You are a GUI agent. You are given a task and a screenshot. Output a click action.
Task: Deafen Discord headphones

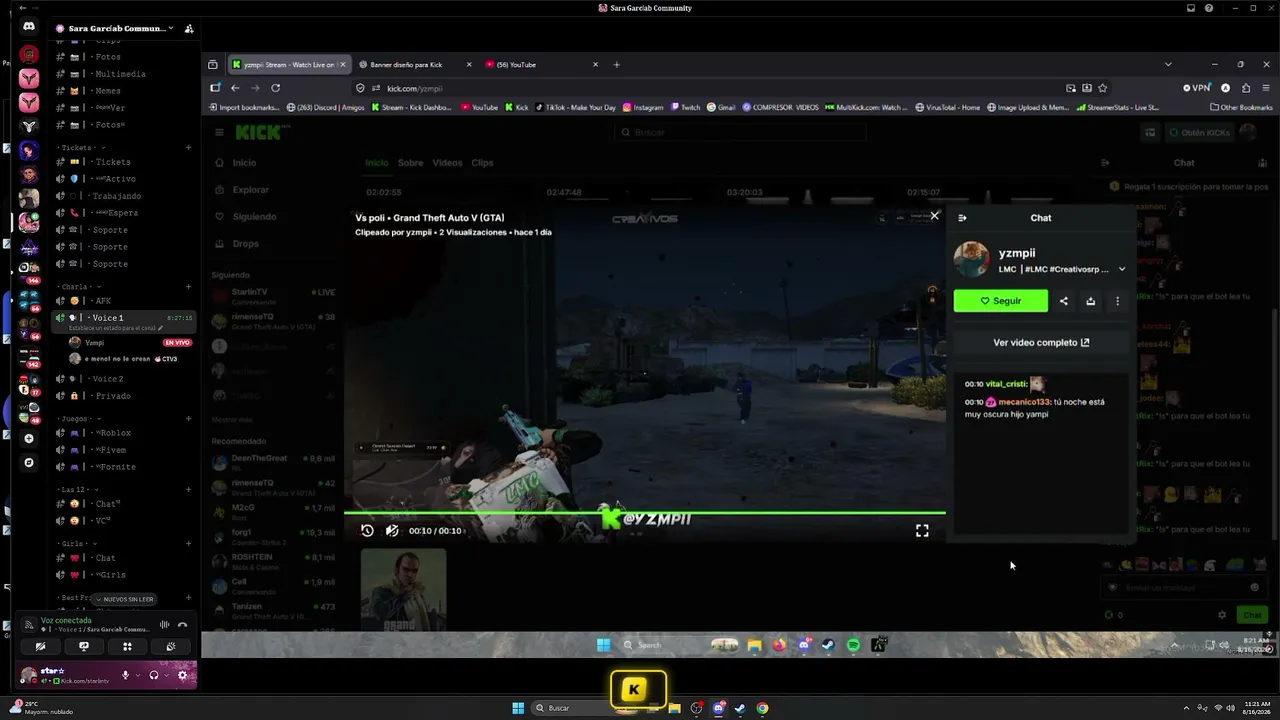pos(153,675)
